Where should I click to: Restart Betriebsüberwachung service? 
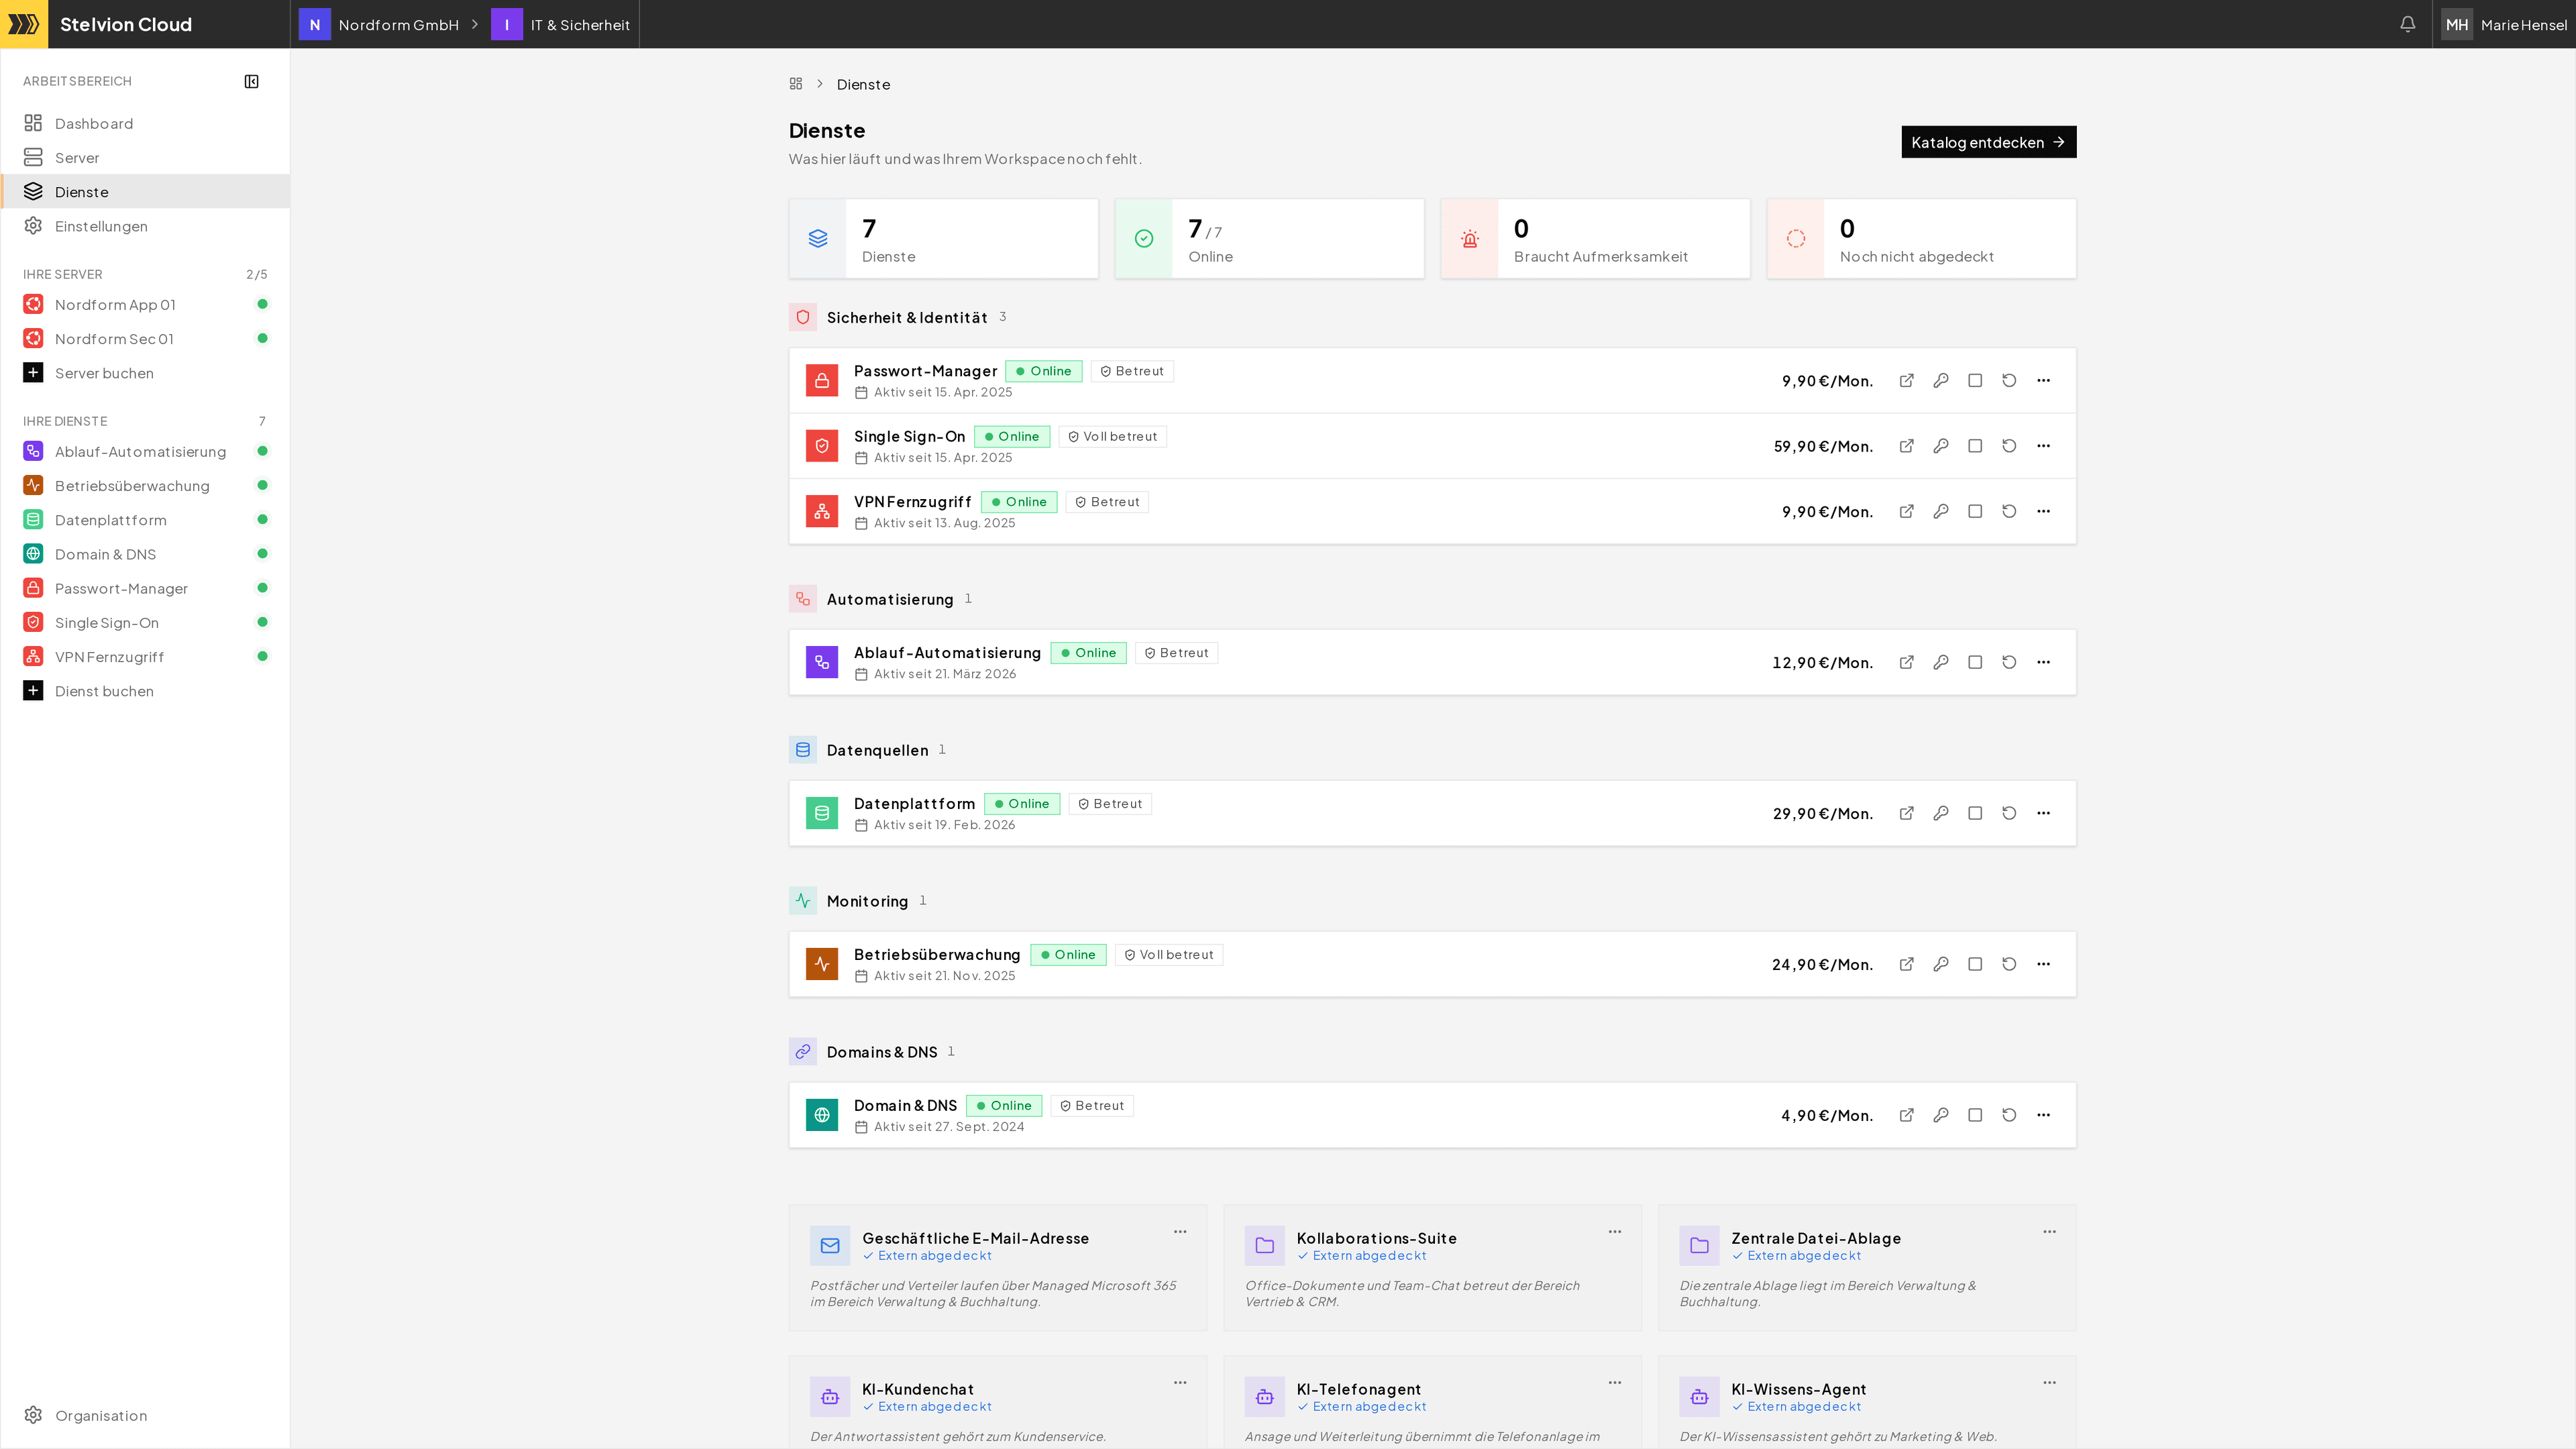[x=2008, y=964]
